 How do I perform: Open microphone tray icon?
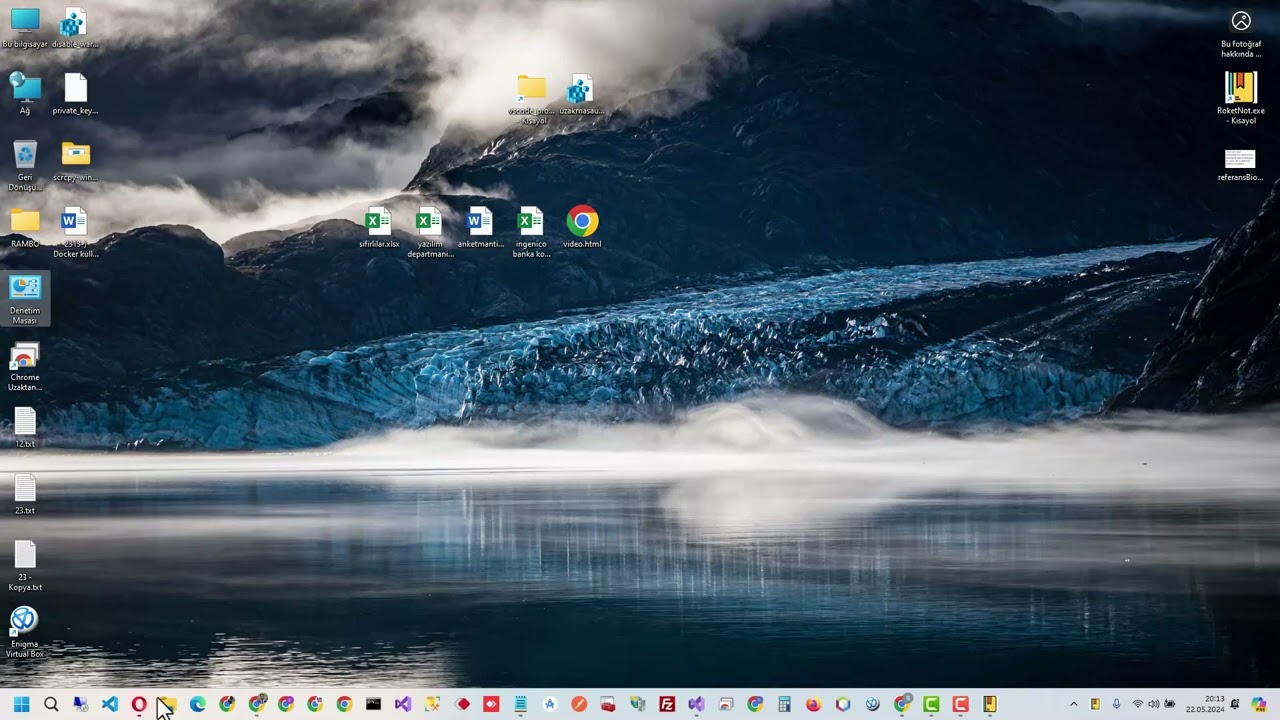click(1116, 704)
